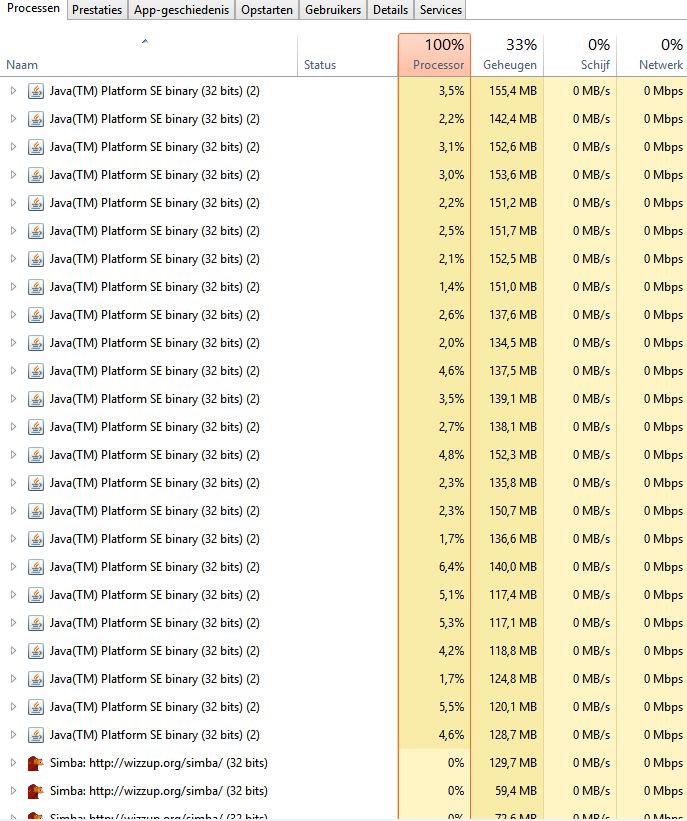
Task: Click Java icon of the 140,0 MB process
Action: (36, 567)
